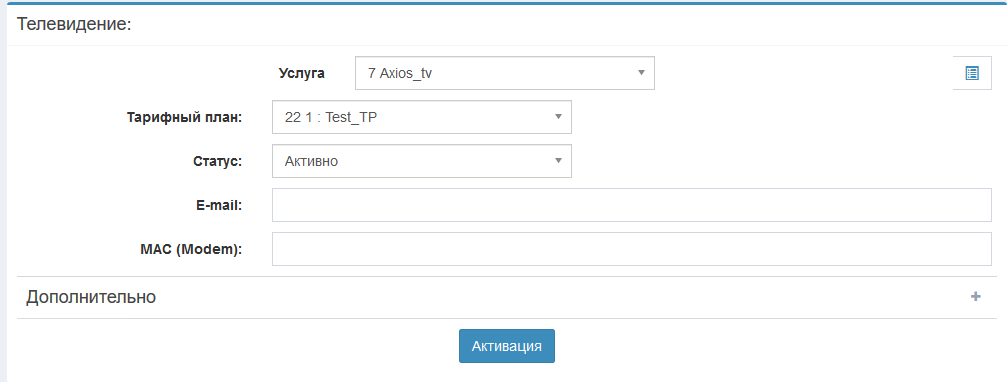Viewport: 1007px width, 382px height.
Task: Click into the MAC (Modem) field
Action: pyautogui.click(x=632, y=248)
